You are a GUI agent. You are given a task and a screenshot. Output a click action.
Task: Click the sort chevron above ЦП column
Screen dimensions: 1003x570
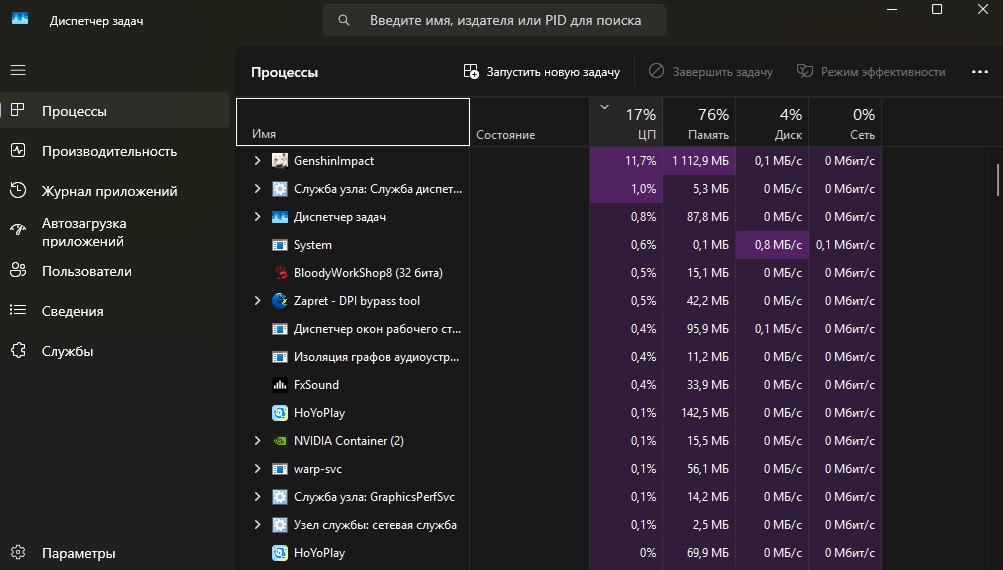click(604, 107)
